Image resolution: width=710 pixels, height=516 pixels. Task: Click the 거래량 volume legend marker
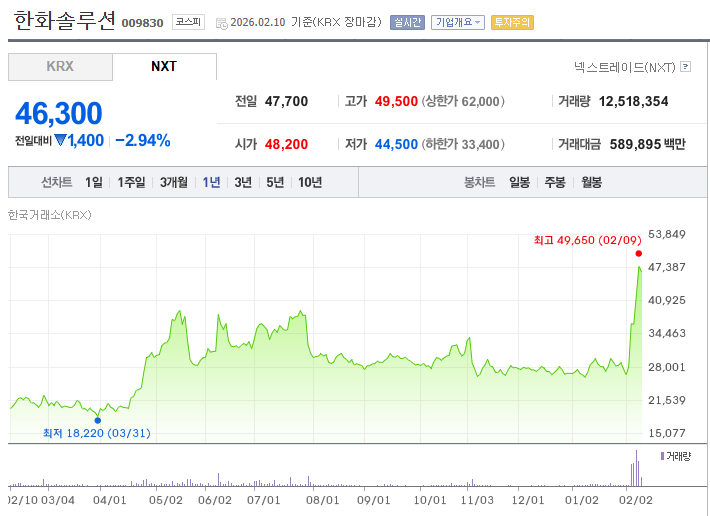point(662,456)
